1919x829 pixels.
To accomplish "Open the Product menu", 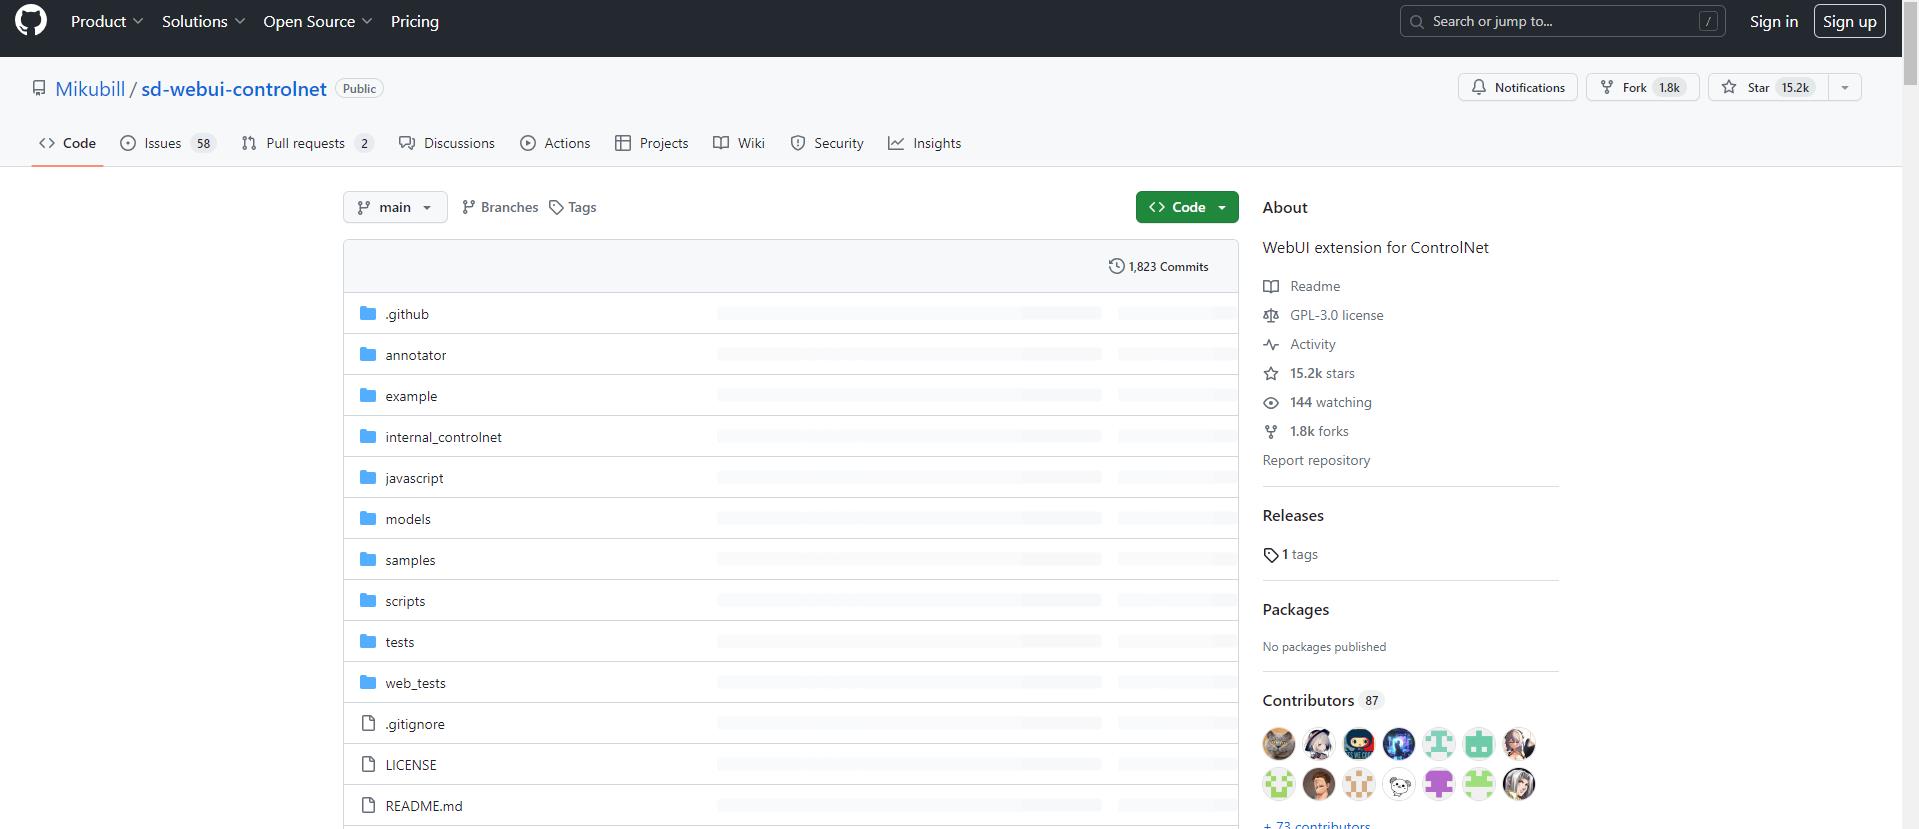I will [107, 21].
